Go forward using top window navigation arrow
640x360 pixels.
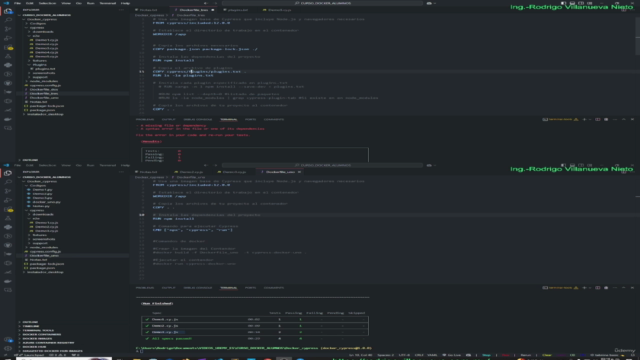pos(215,3)
